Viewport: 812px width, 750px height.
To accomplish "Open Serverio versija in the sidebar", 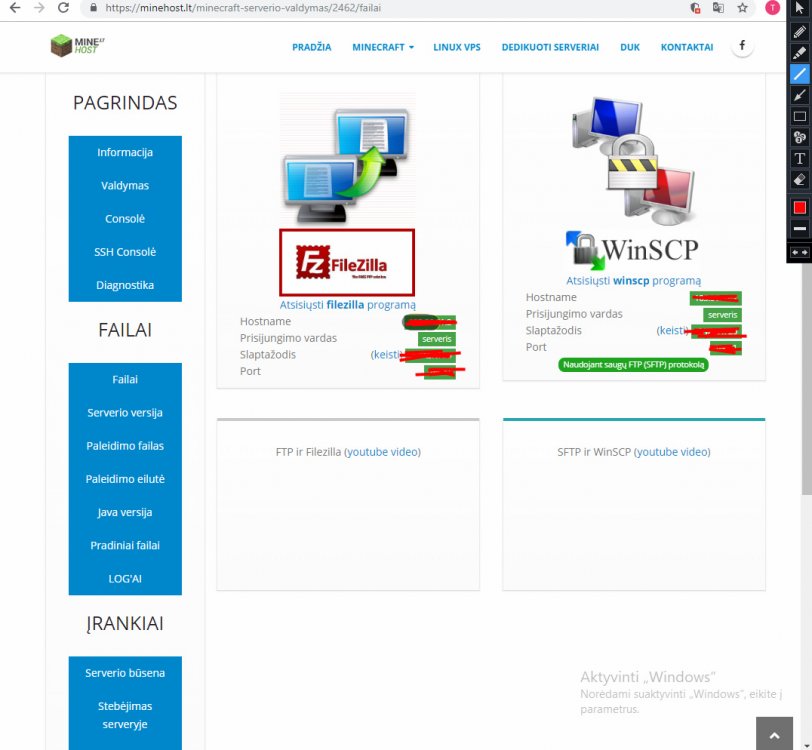I will (125, 412).
